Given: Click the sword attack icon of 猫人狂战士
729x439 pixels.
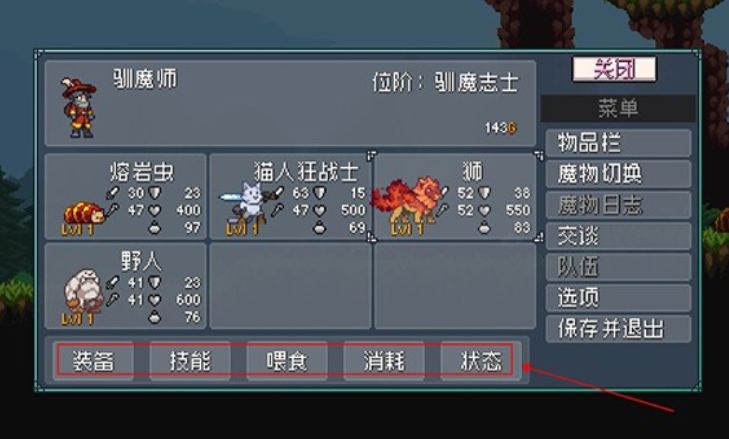Looking at the screenshot, I should 278,192.
